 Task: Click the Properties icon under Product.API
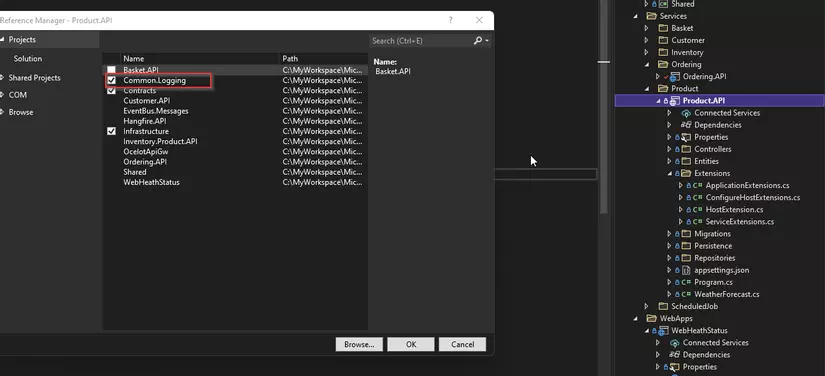coord(686,137)
